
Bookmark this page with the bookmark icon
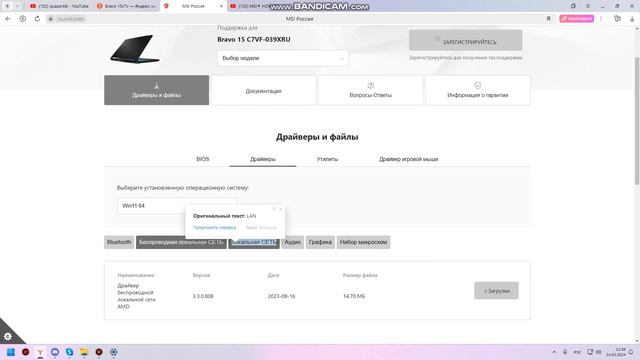[x=549, y=19]
